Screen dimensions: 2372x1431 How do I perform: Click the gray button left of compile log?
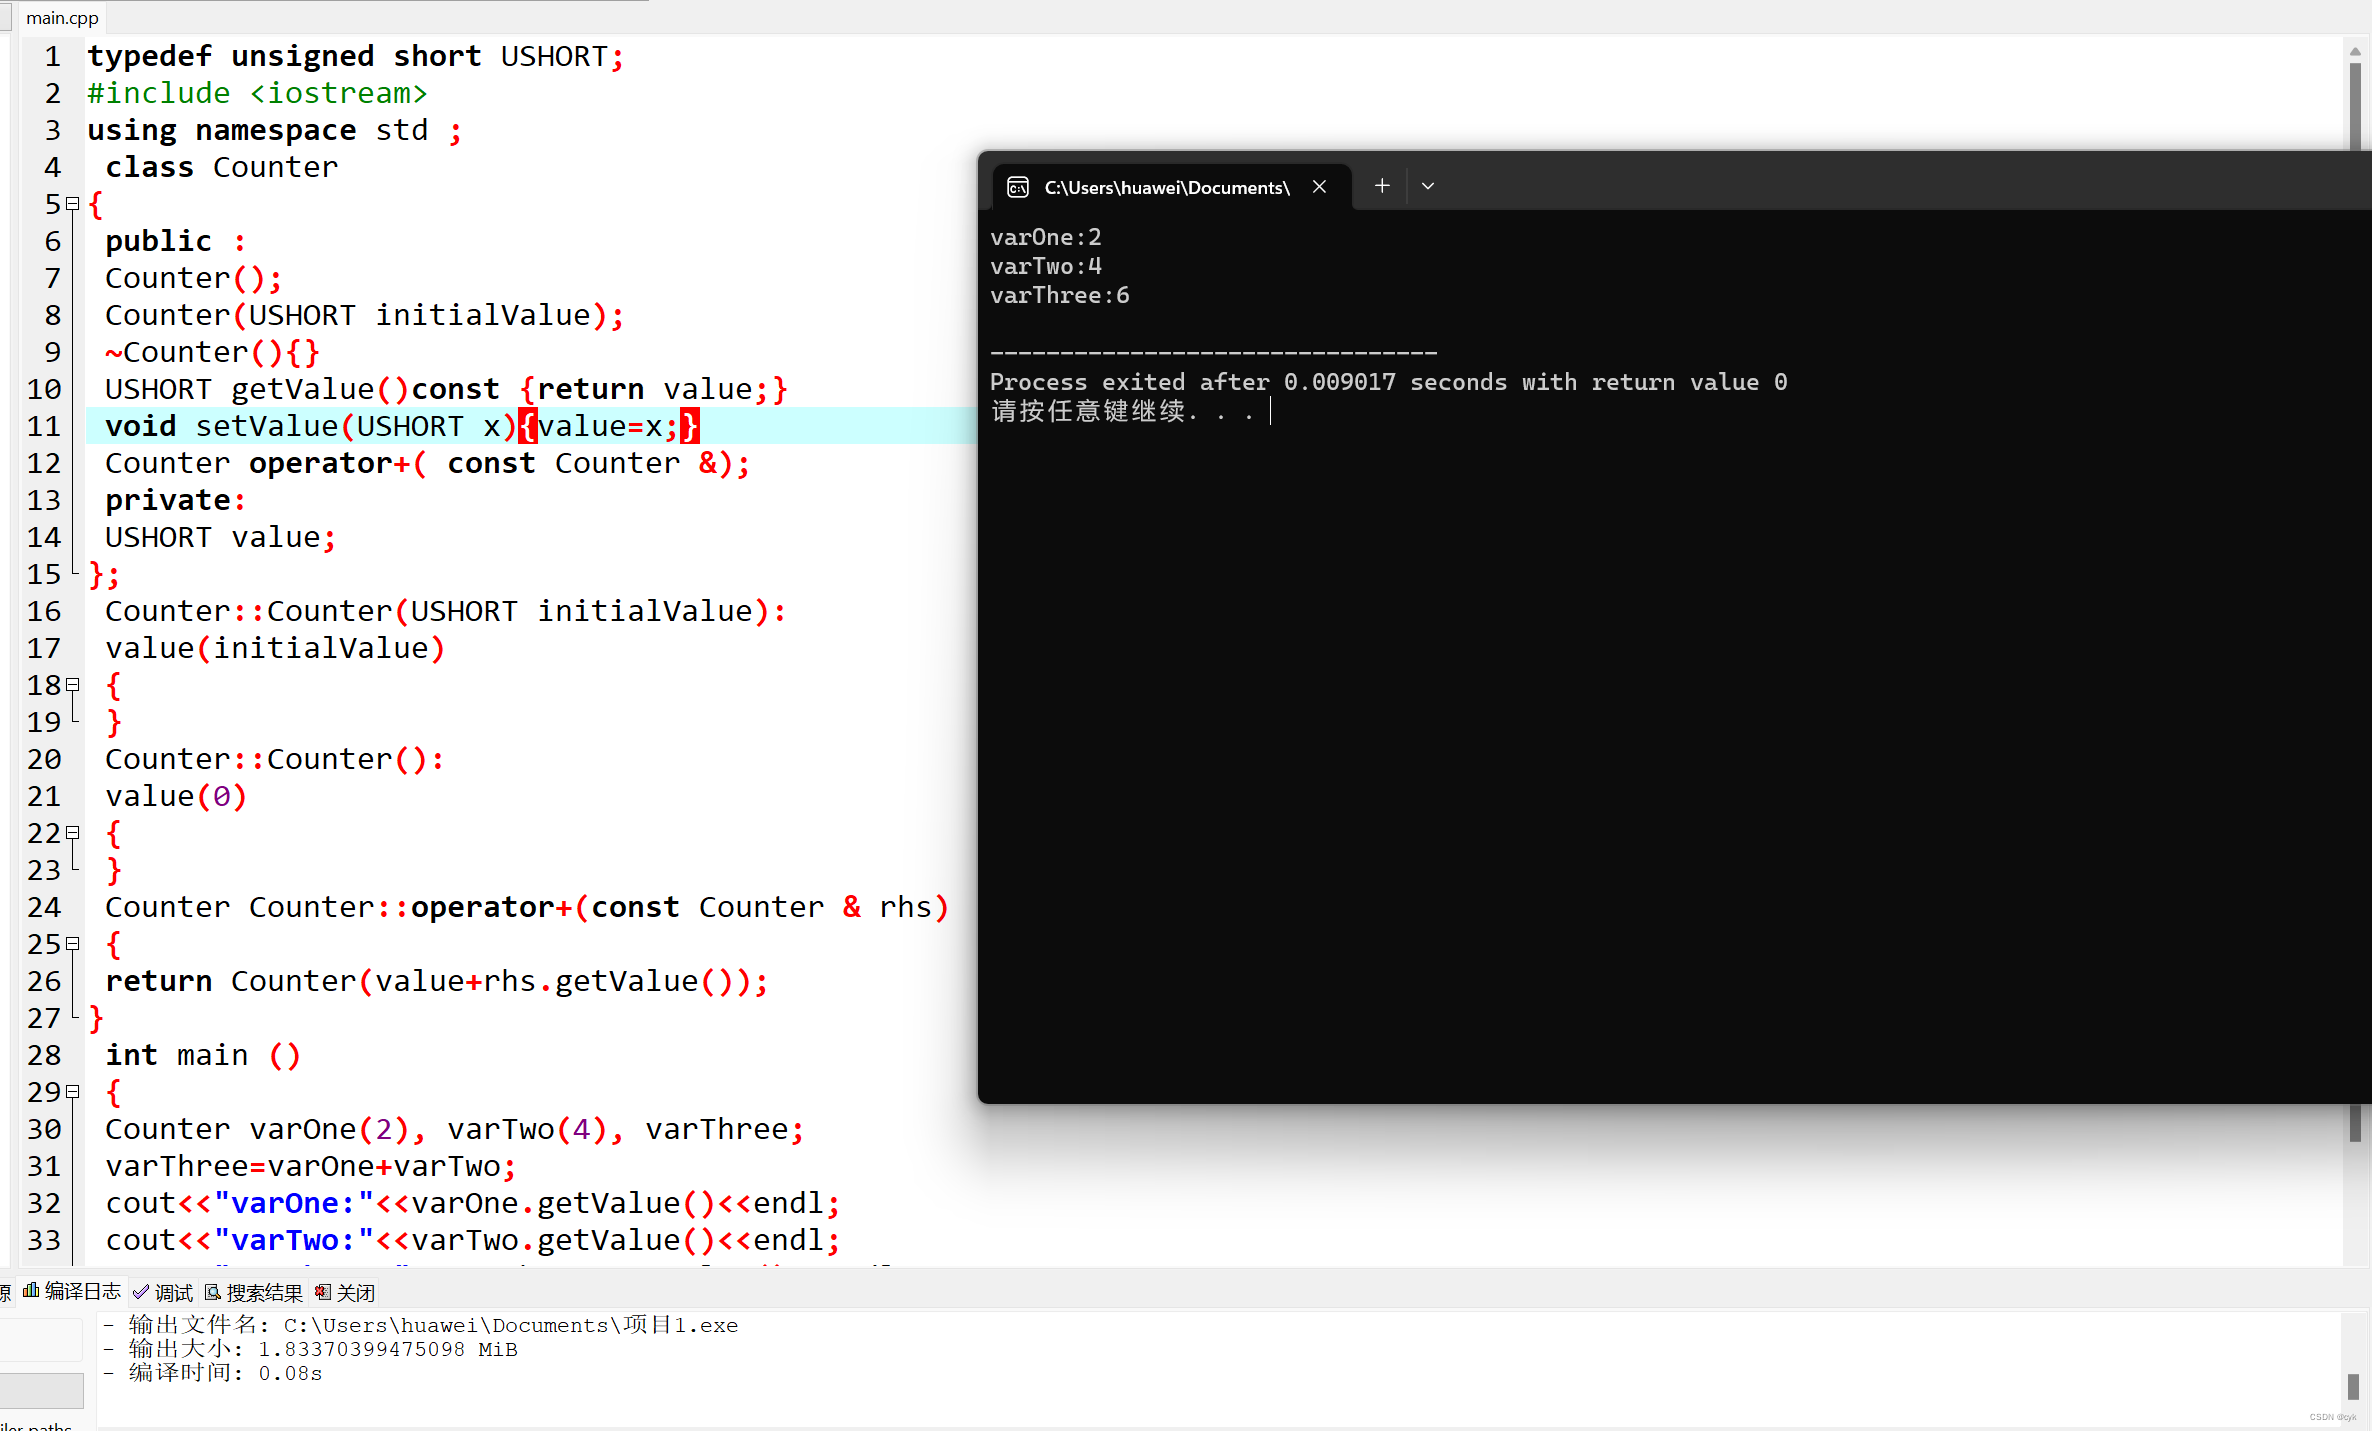coord(41,1389)
